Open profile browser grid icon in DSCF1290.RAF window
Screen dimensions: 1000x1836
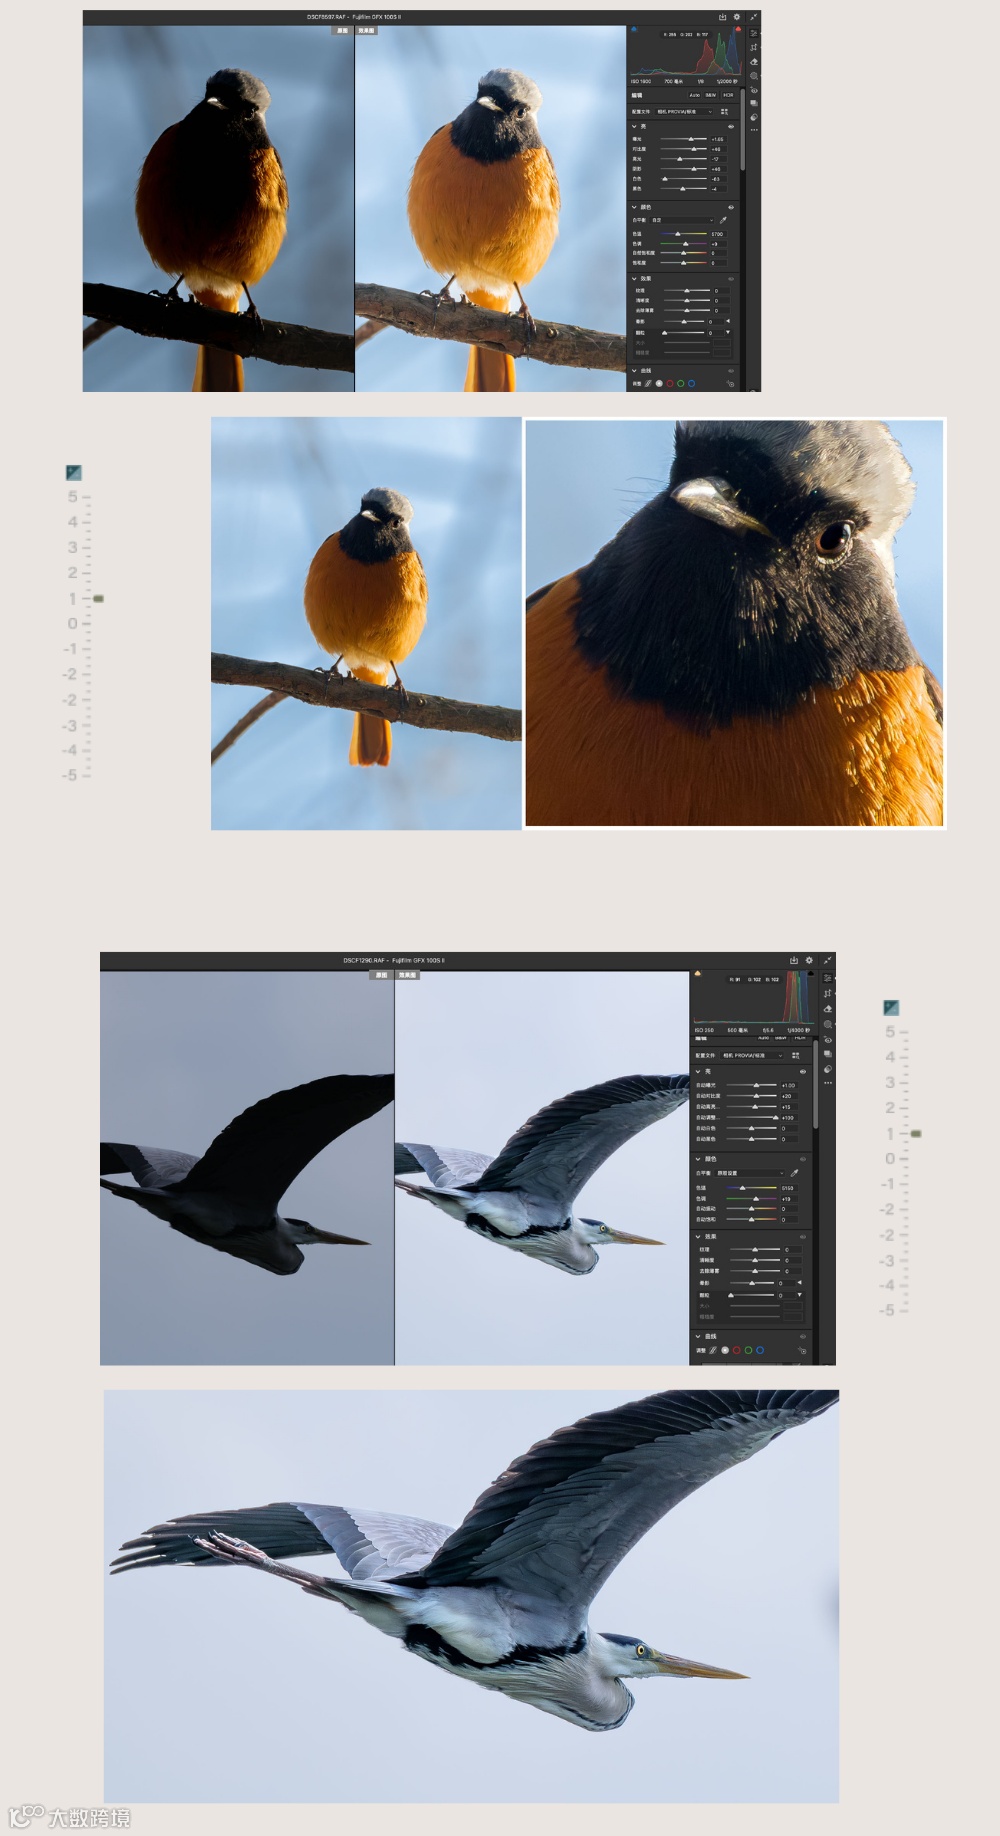click(x=795, y=1055)
